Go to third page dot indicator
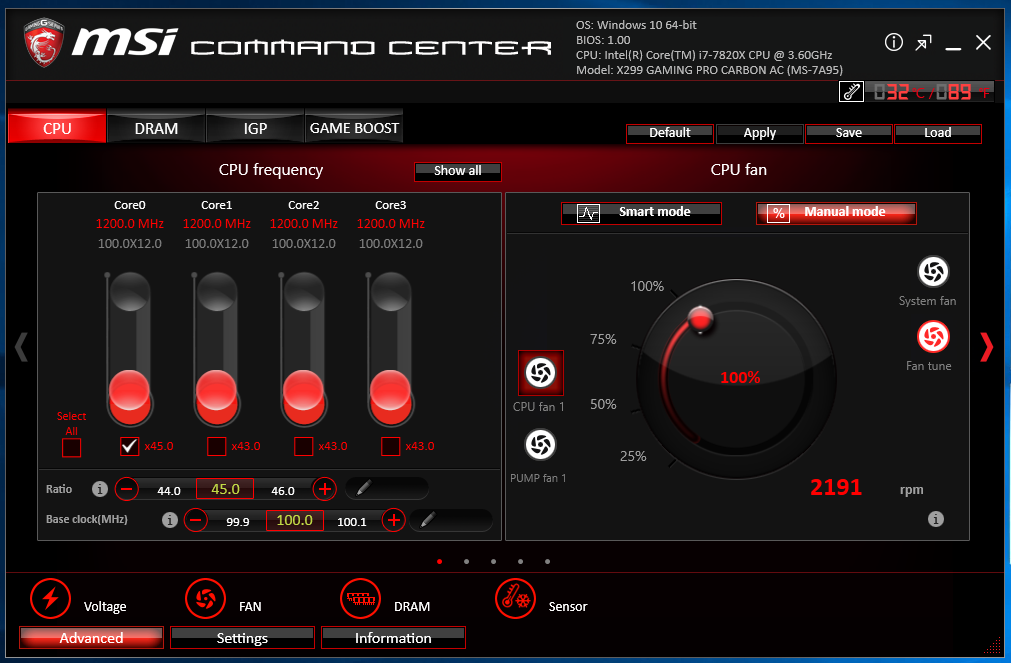Image resolution: width=1011 pixels, height=663 pixels. point(493,562)
